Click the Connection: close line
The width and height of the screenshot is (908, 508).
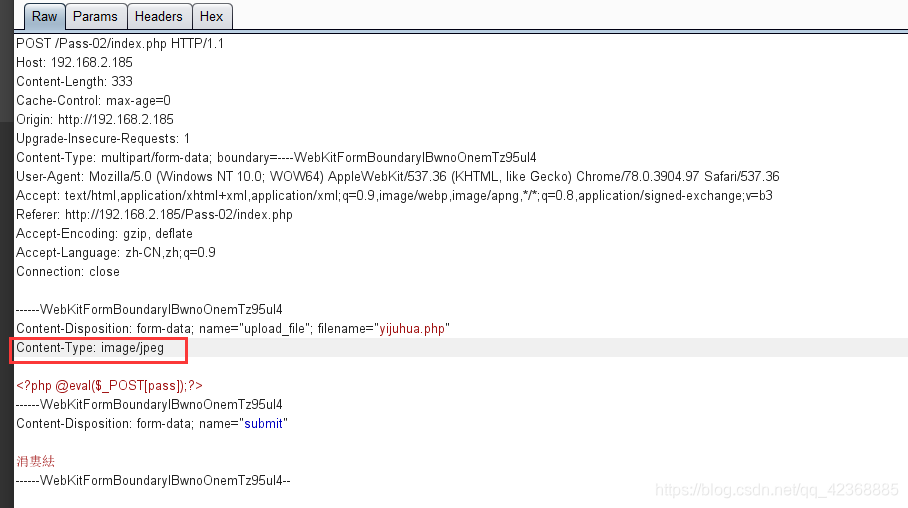(68, 272)
